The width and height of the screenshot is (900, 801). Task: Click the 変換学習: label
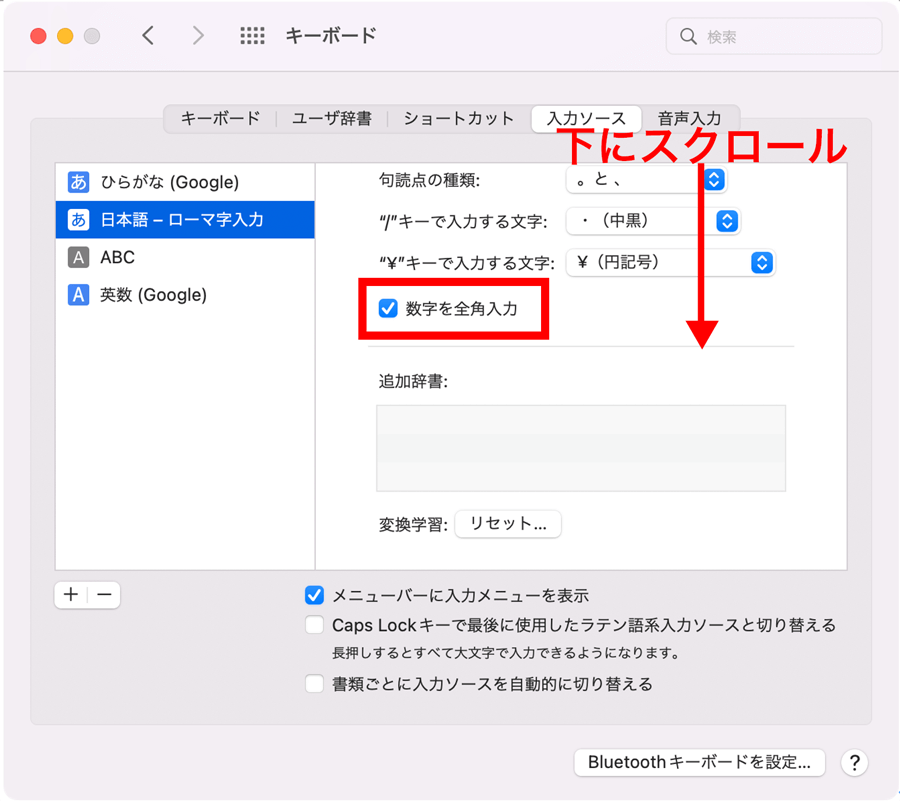point(413,524)
